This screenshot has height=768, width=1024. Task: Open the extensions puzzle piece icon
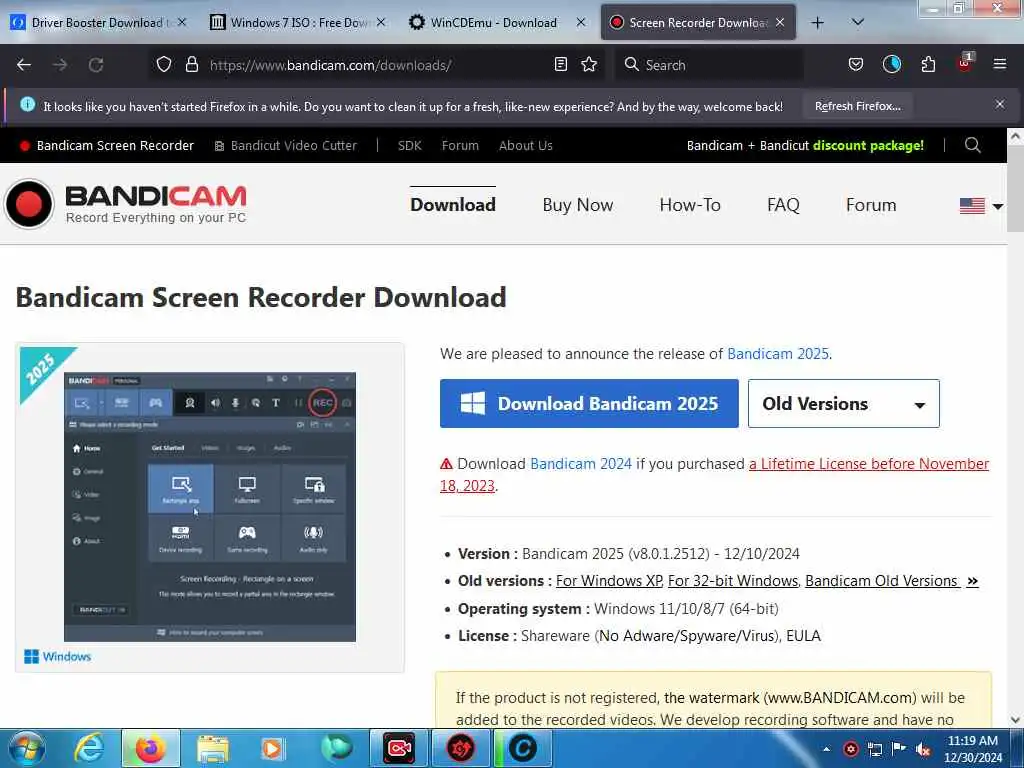pyautogui.click(x=928, y=65)
